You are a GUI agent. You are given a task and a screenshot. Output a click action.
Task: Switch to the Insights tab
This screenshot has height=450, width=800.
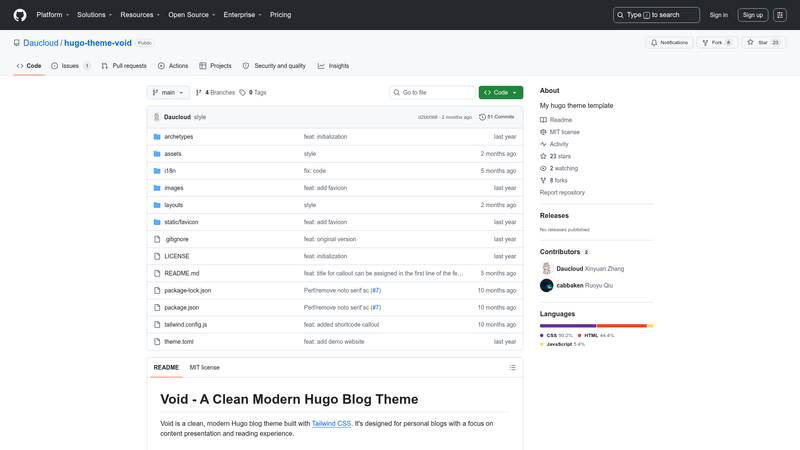click(333, 66)
